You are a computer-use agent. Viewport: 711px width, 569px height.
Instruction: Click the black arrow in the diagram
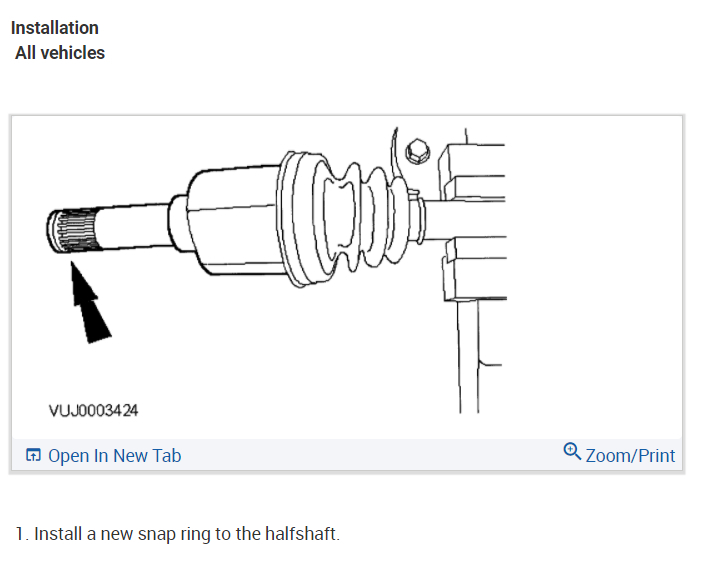click(90, 304)
